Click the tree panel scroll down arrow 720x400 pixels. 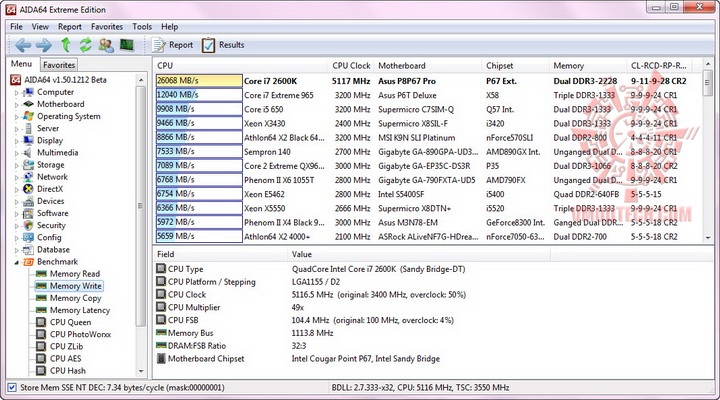[x=141, y=371]
